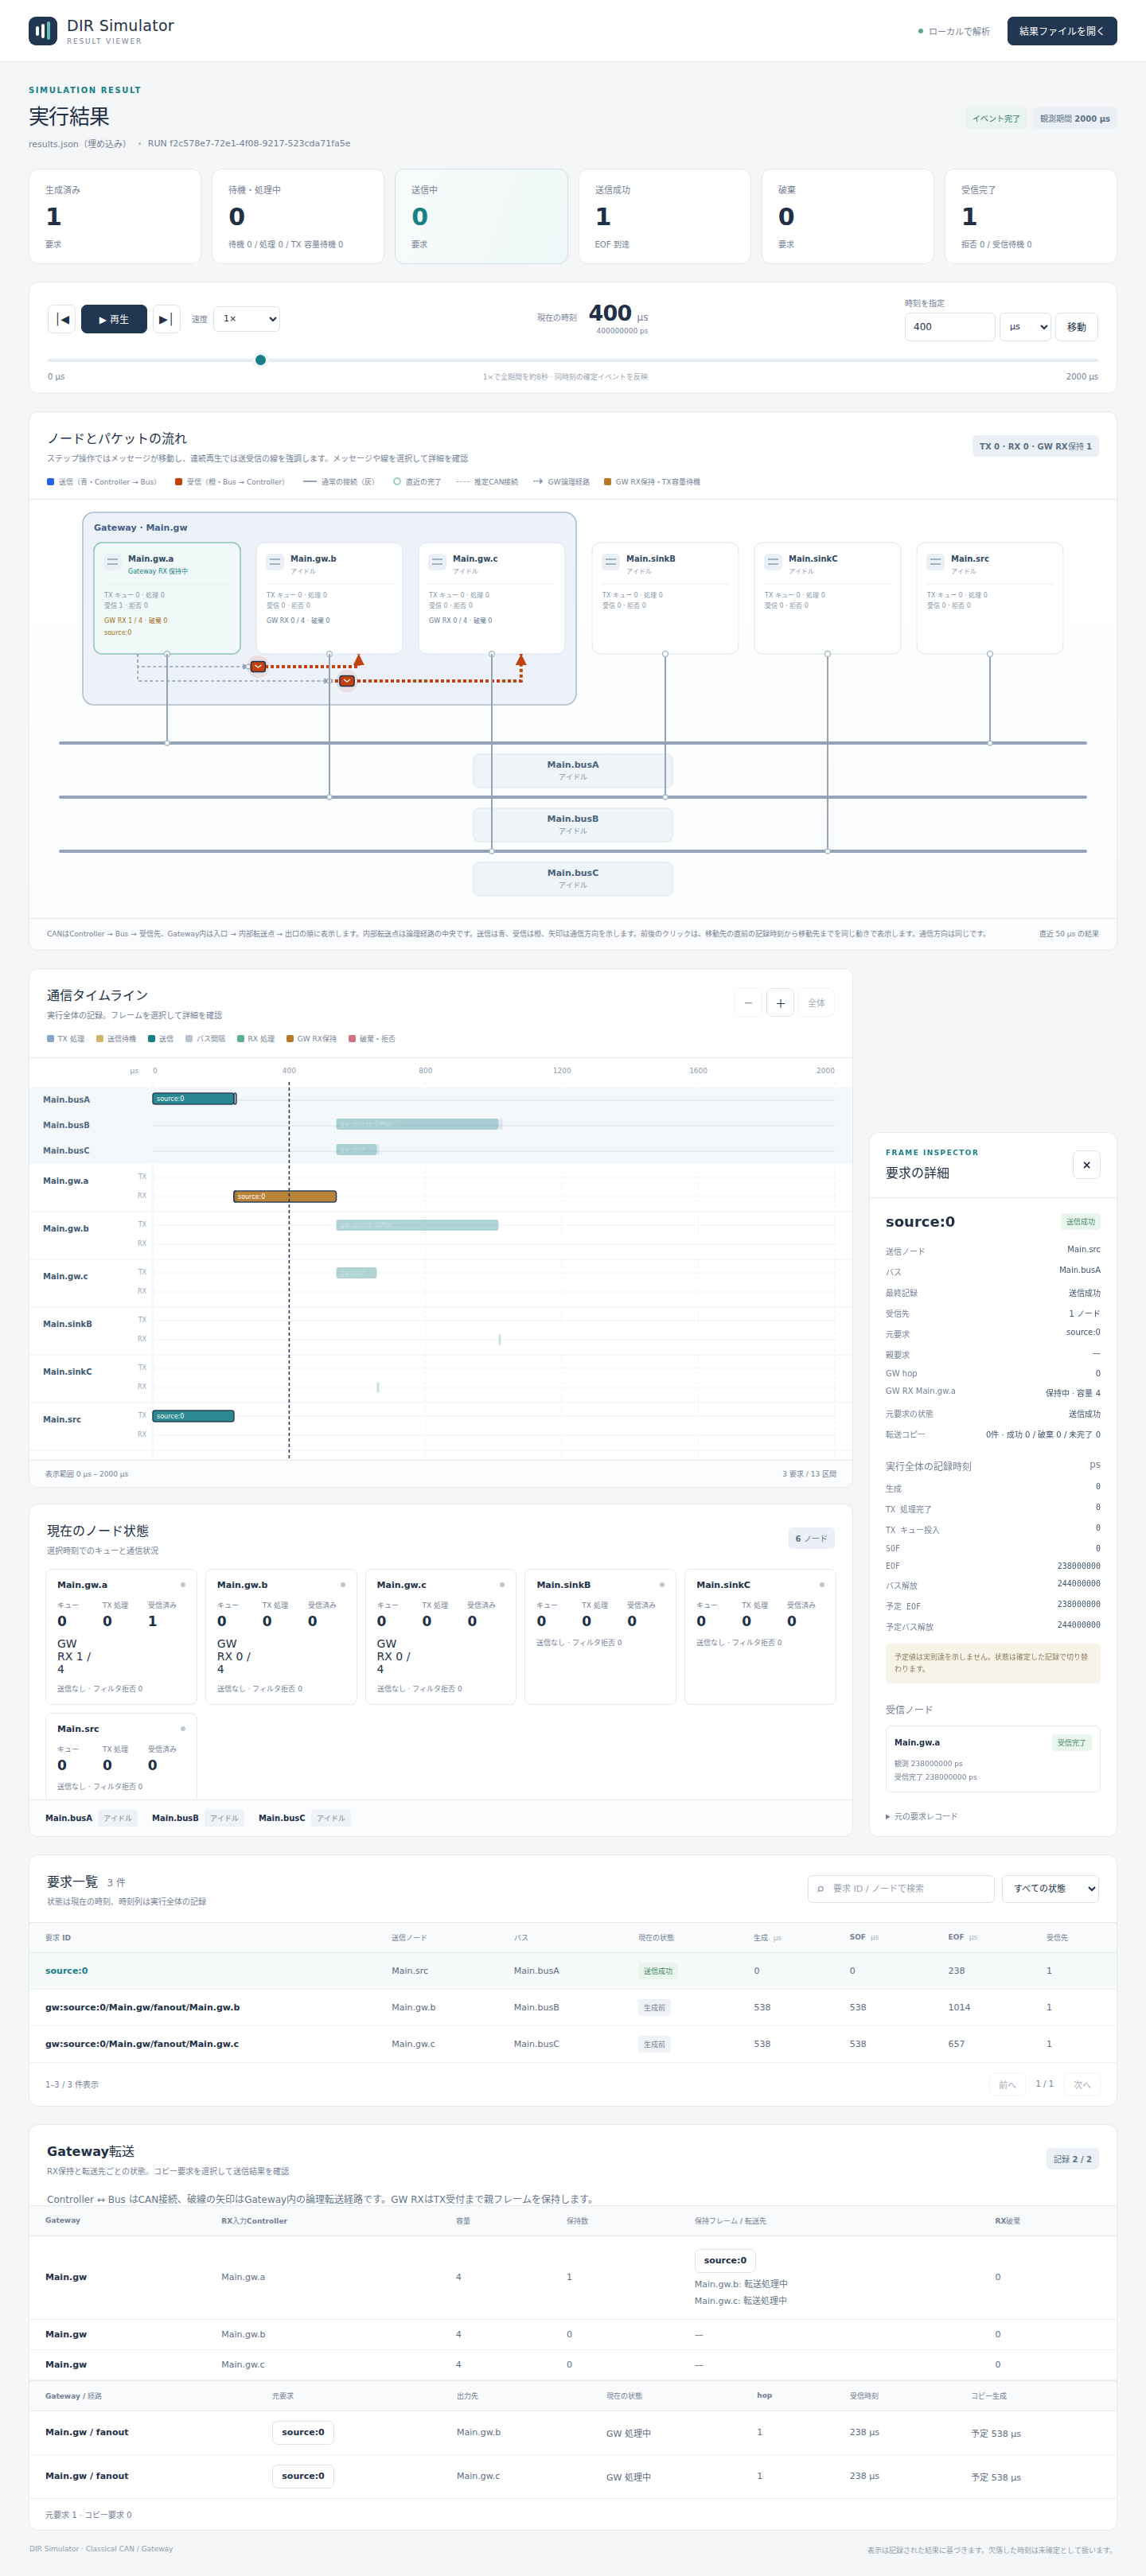Click the 移動 button to jump to the time

coord(1077,327)
